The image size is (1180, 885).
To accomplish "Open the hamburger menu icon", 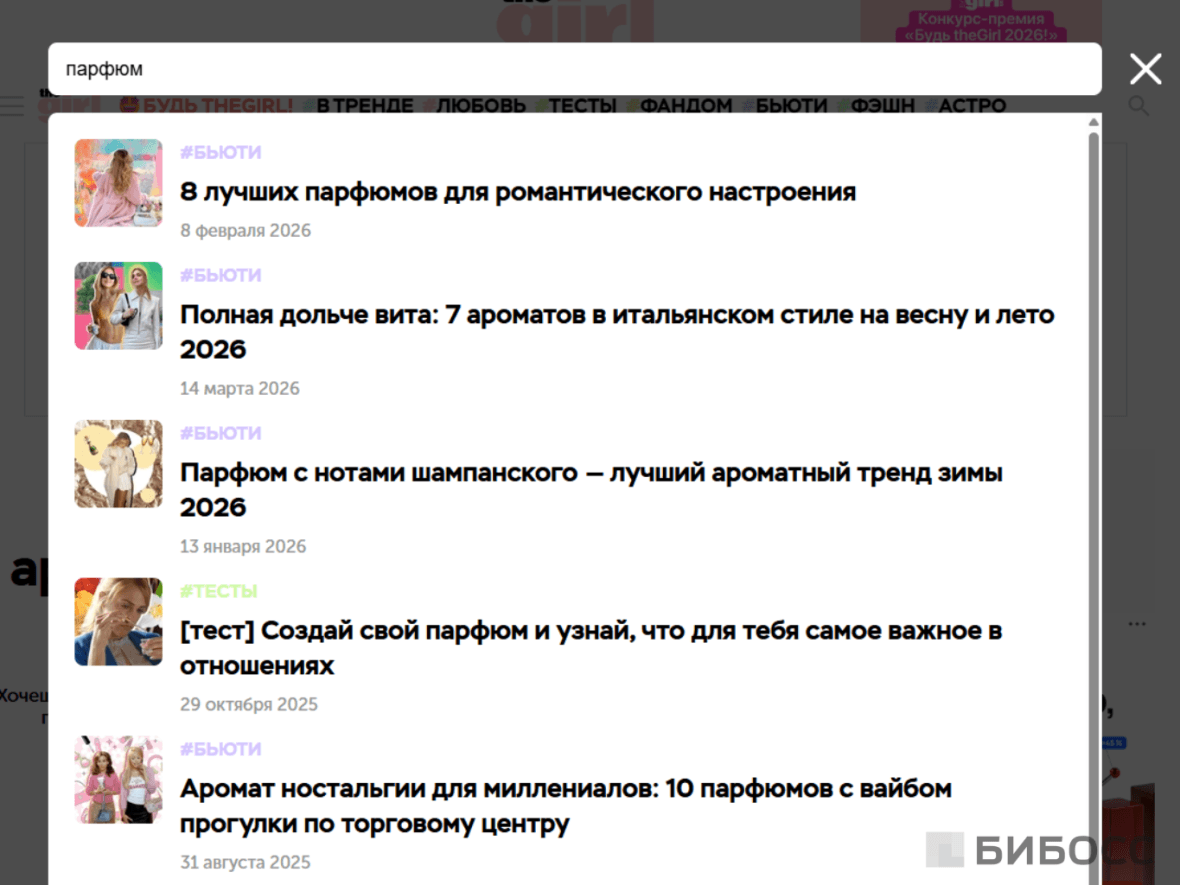I will point(12,106).
